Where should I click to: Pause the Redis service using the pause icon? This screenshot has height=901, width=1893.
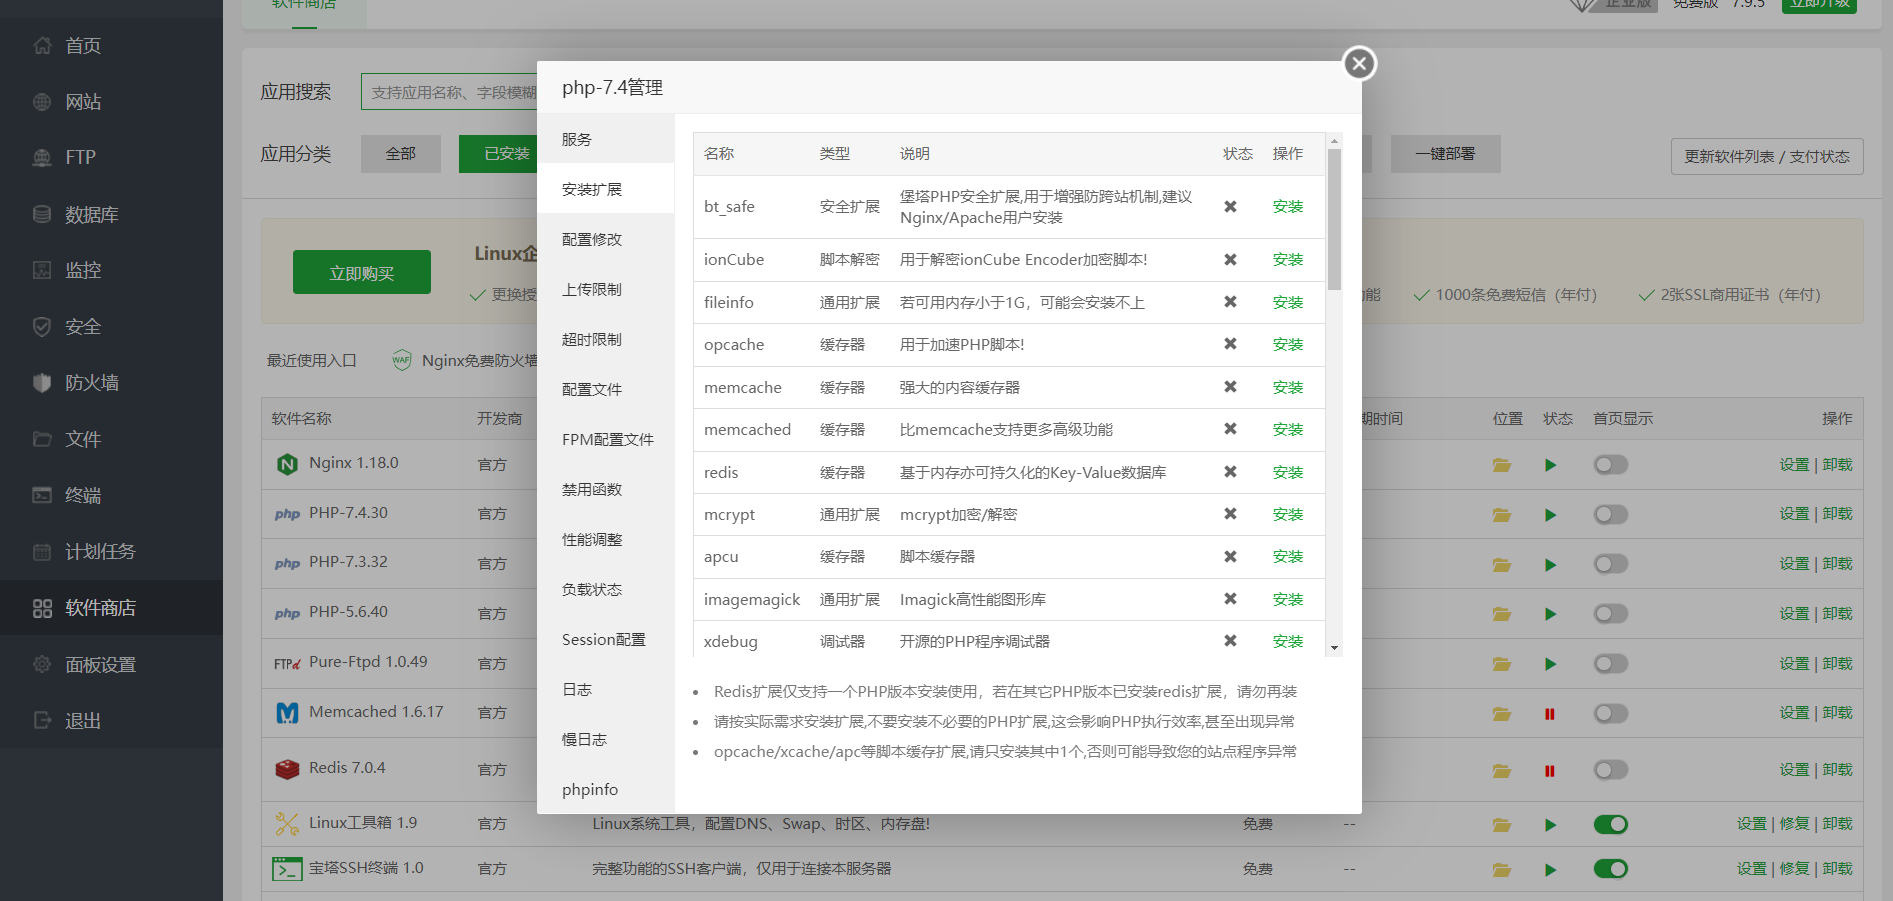[1550, 770]
